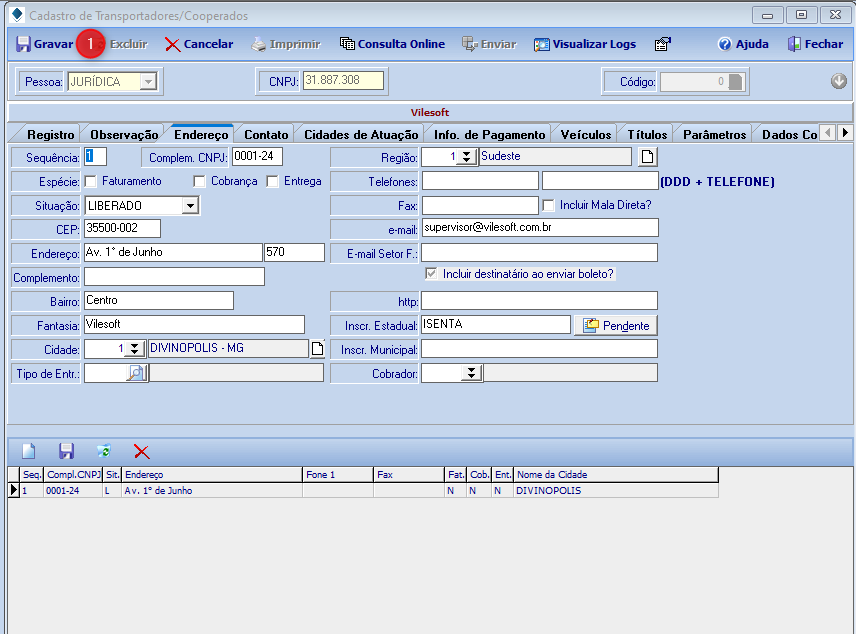Click the Pendente button
The image size is (856, 634).
tap(615, 326)
